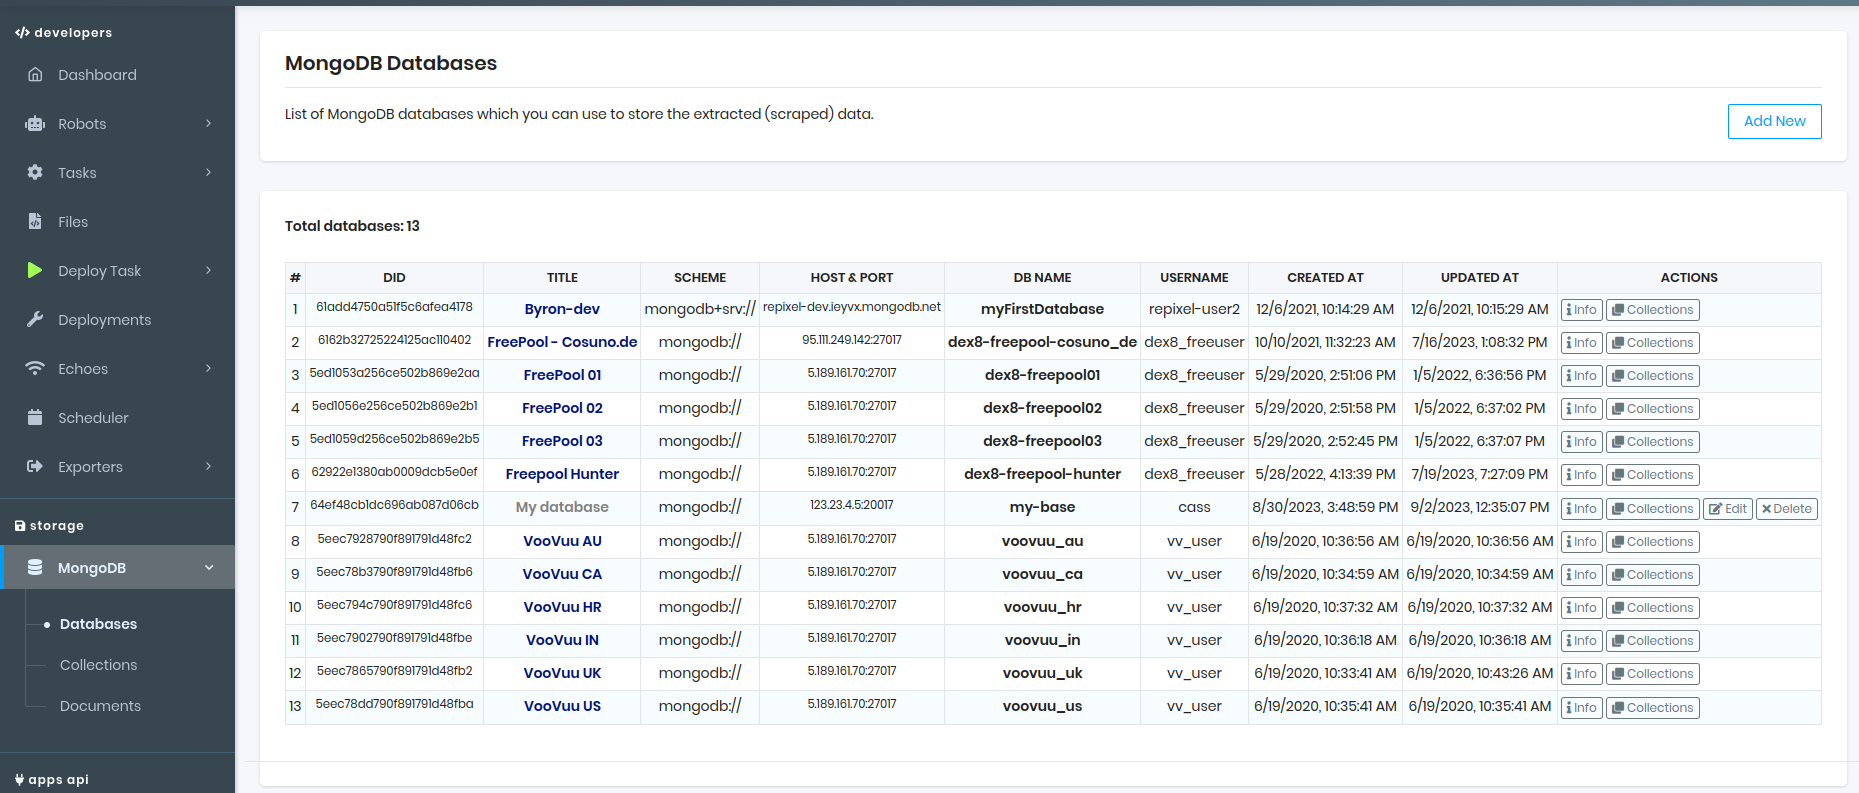
Task: Click Info button for FreePool - Cosuno.de
Action: coord(1581,343)
